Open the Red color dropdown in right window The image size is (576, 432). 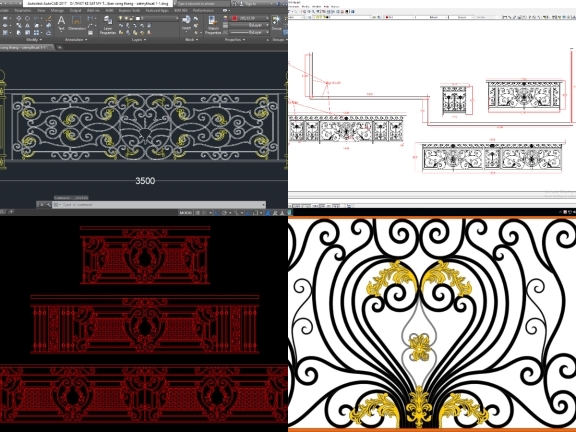[x=399, y=17]
